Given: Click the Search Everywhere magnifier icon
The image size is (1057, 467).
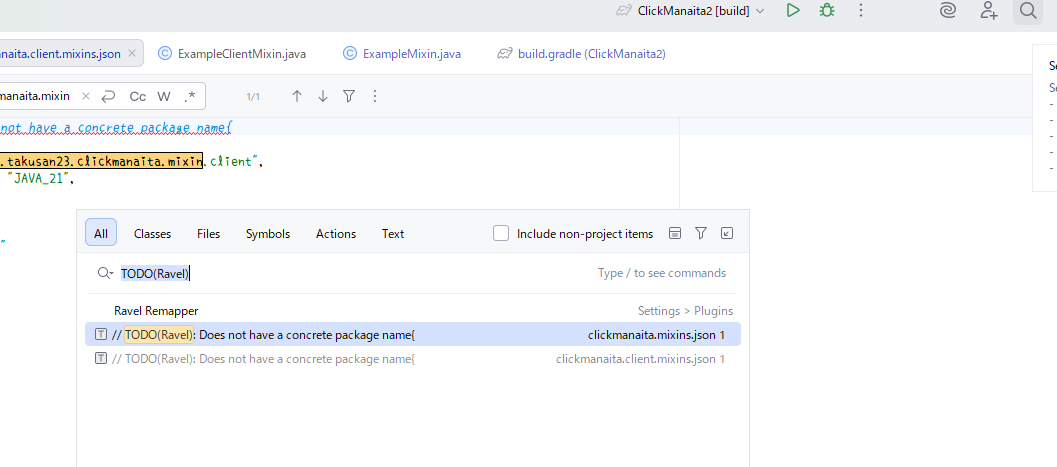Looking at the screenshot, I should click(1027, 10).
